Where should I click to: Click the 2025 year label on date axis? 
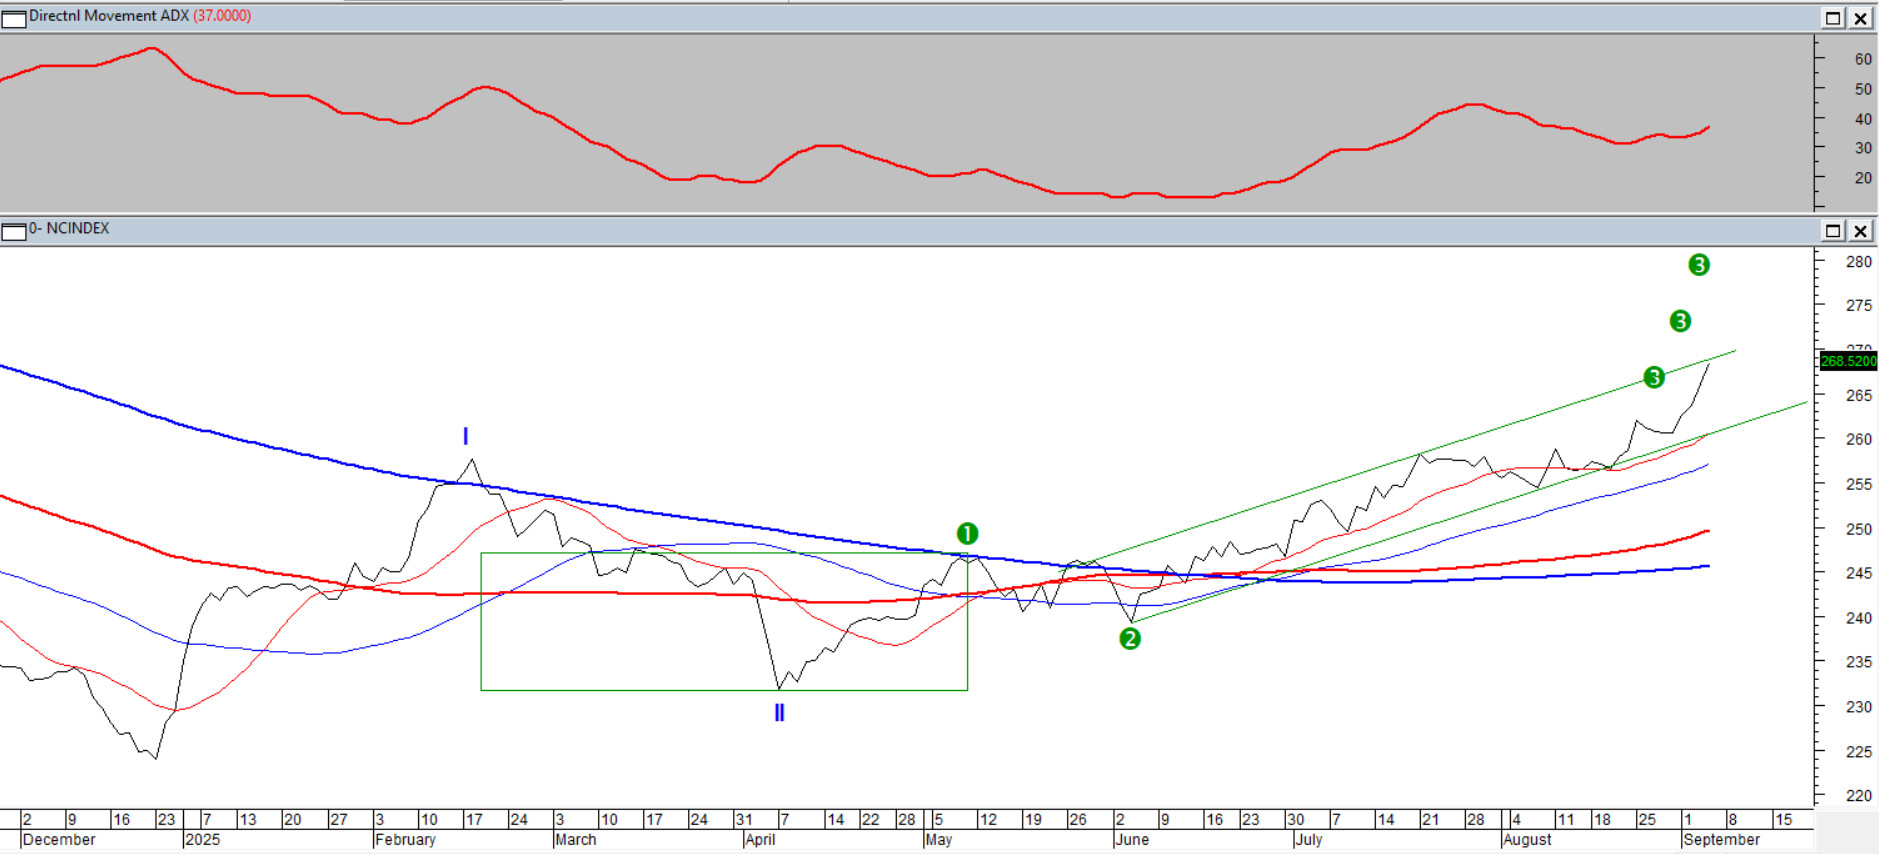pos(203,840)
